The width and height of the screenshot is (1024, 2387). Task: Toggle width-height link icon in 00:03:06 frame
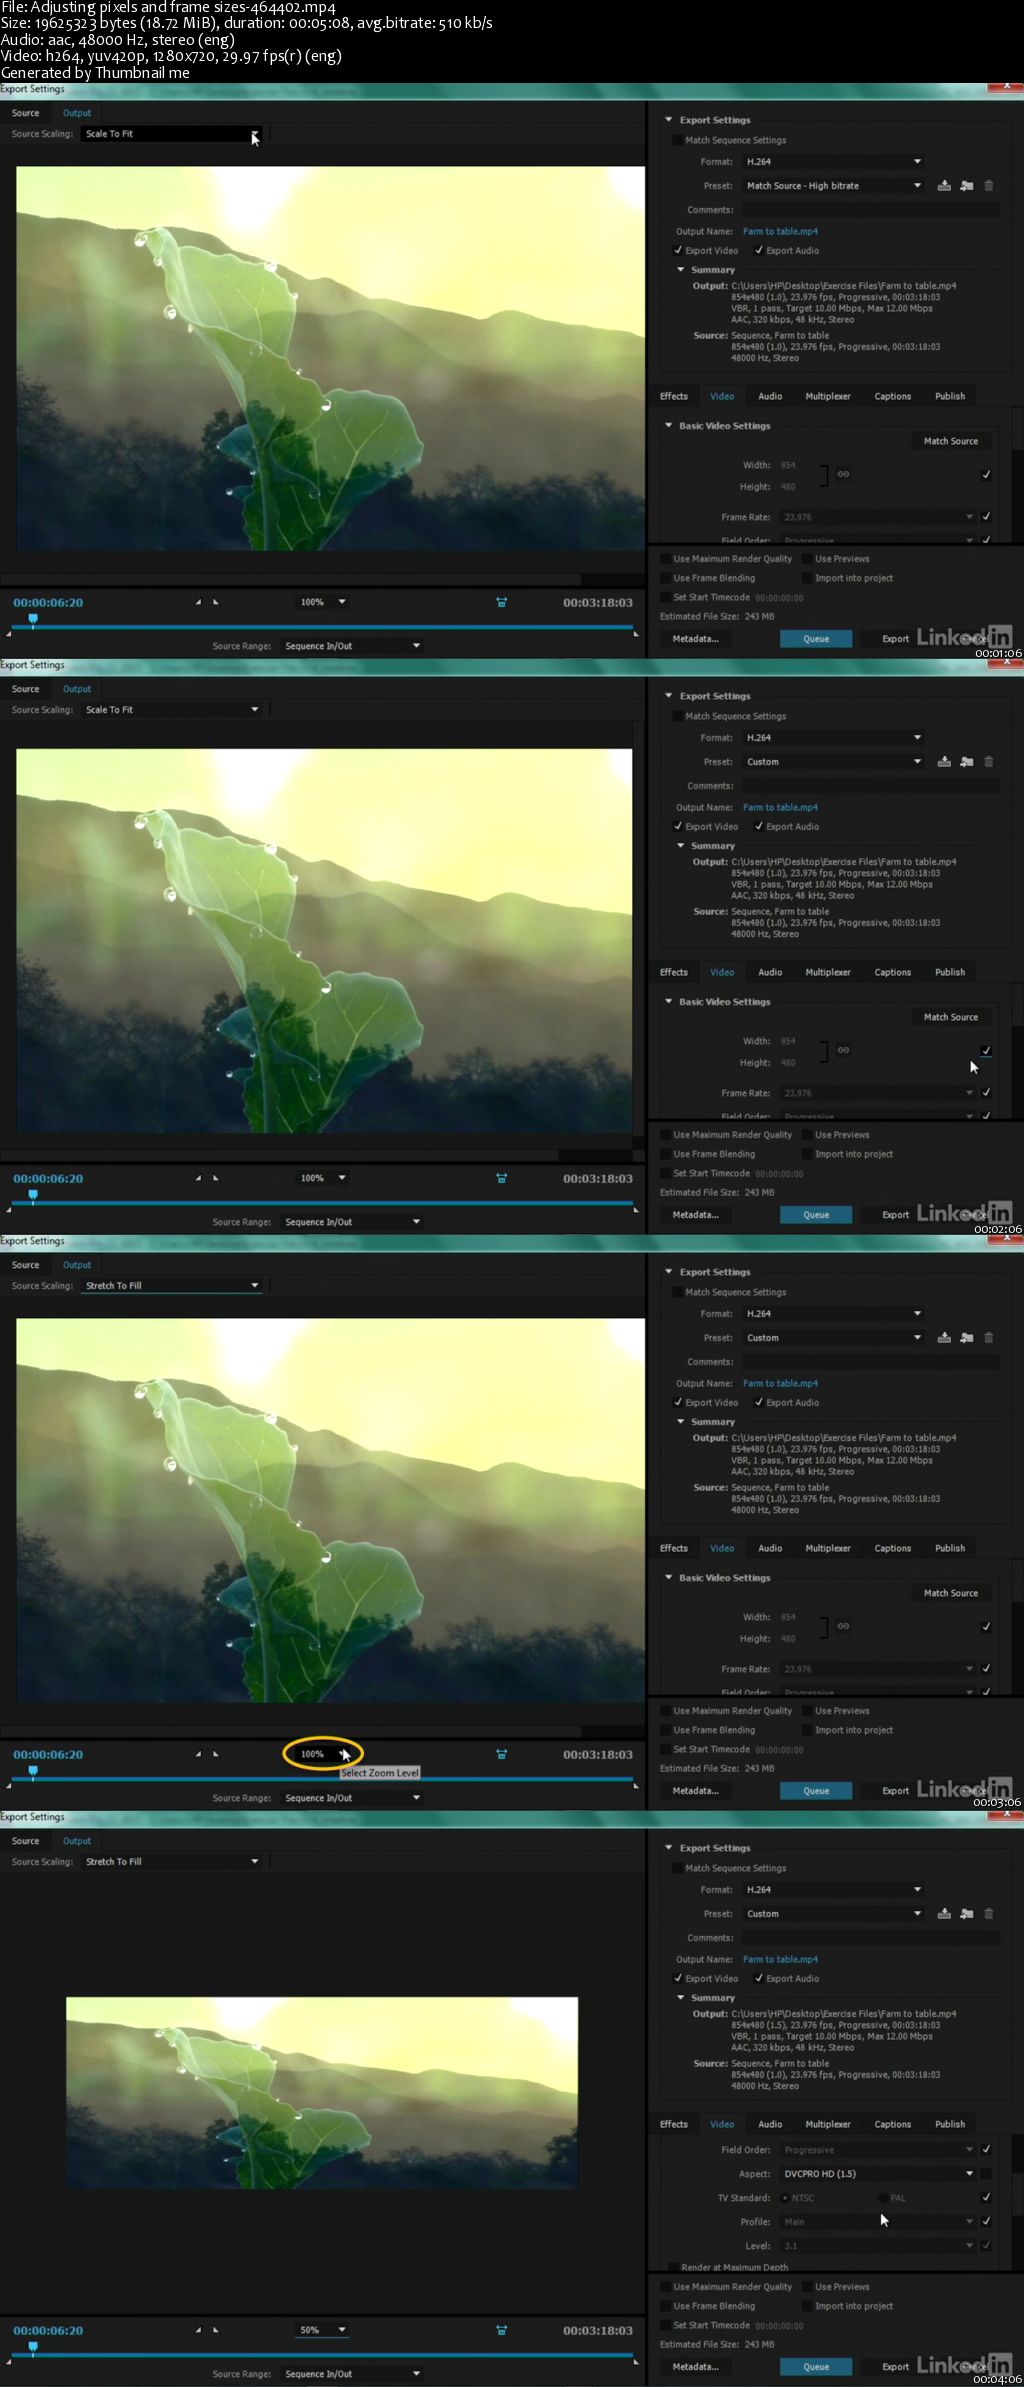843,1626
